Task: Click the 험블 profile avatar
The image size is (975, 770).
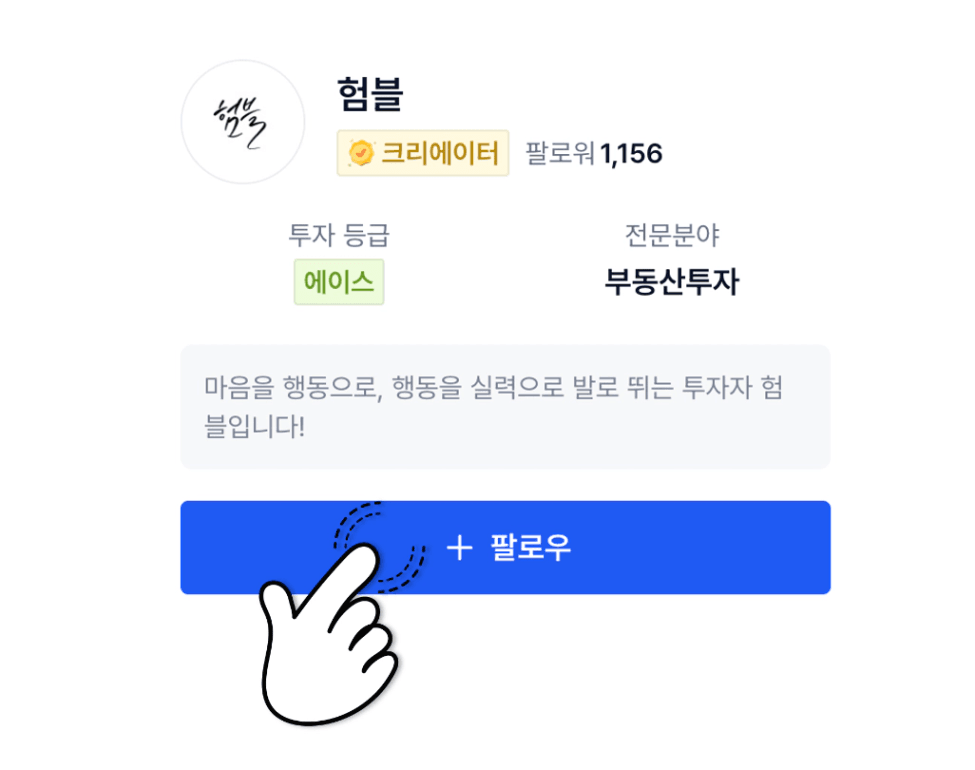Action: pos(242,122)
